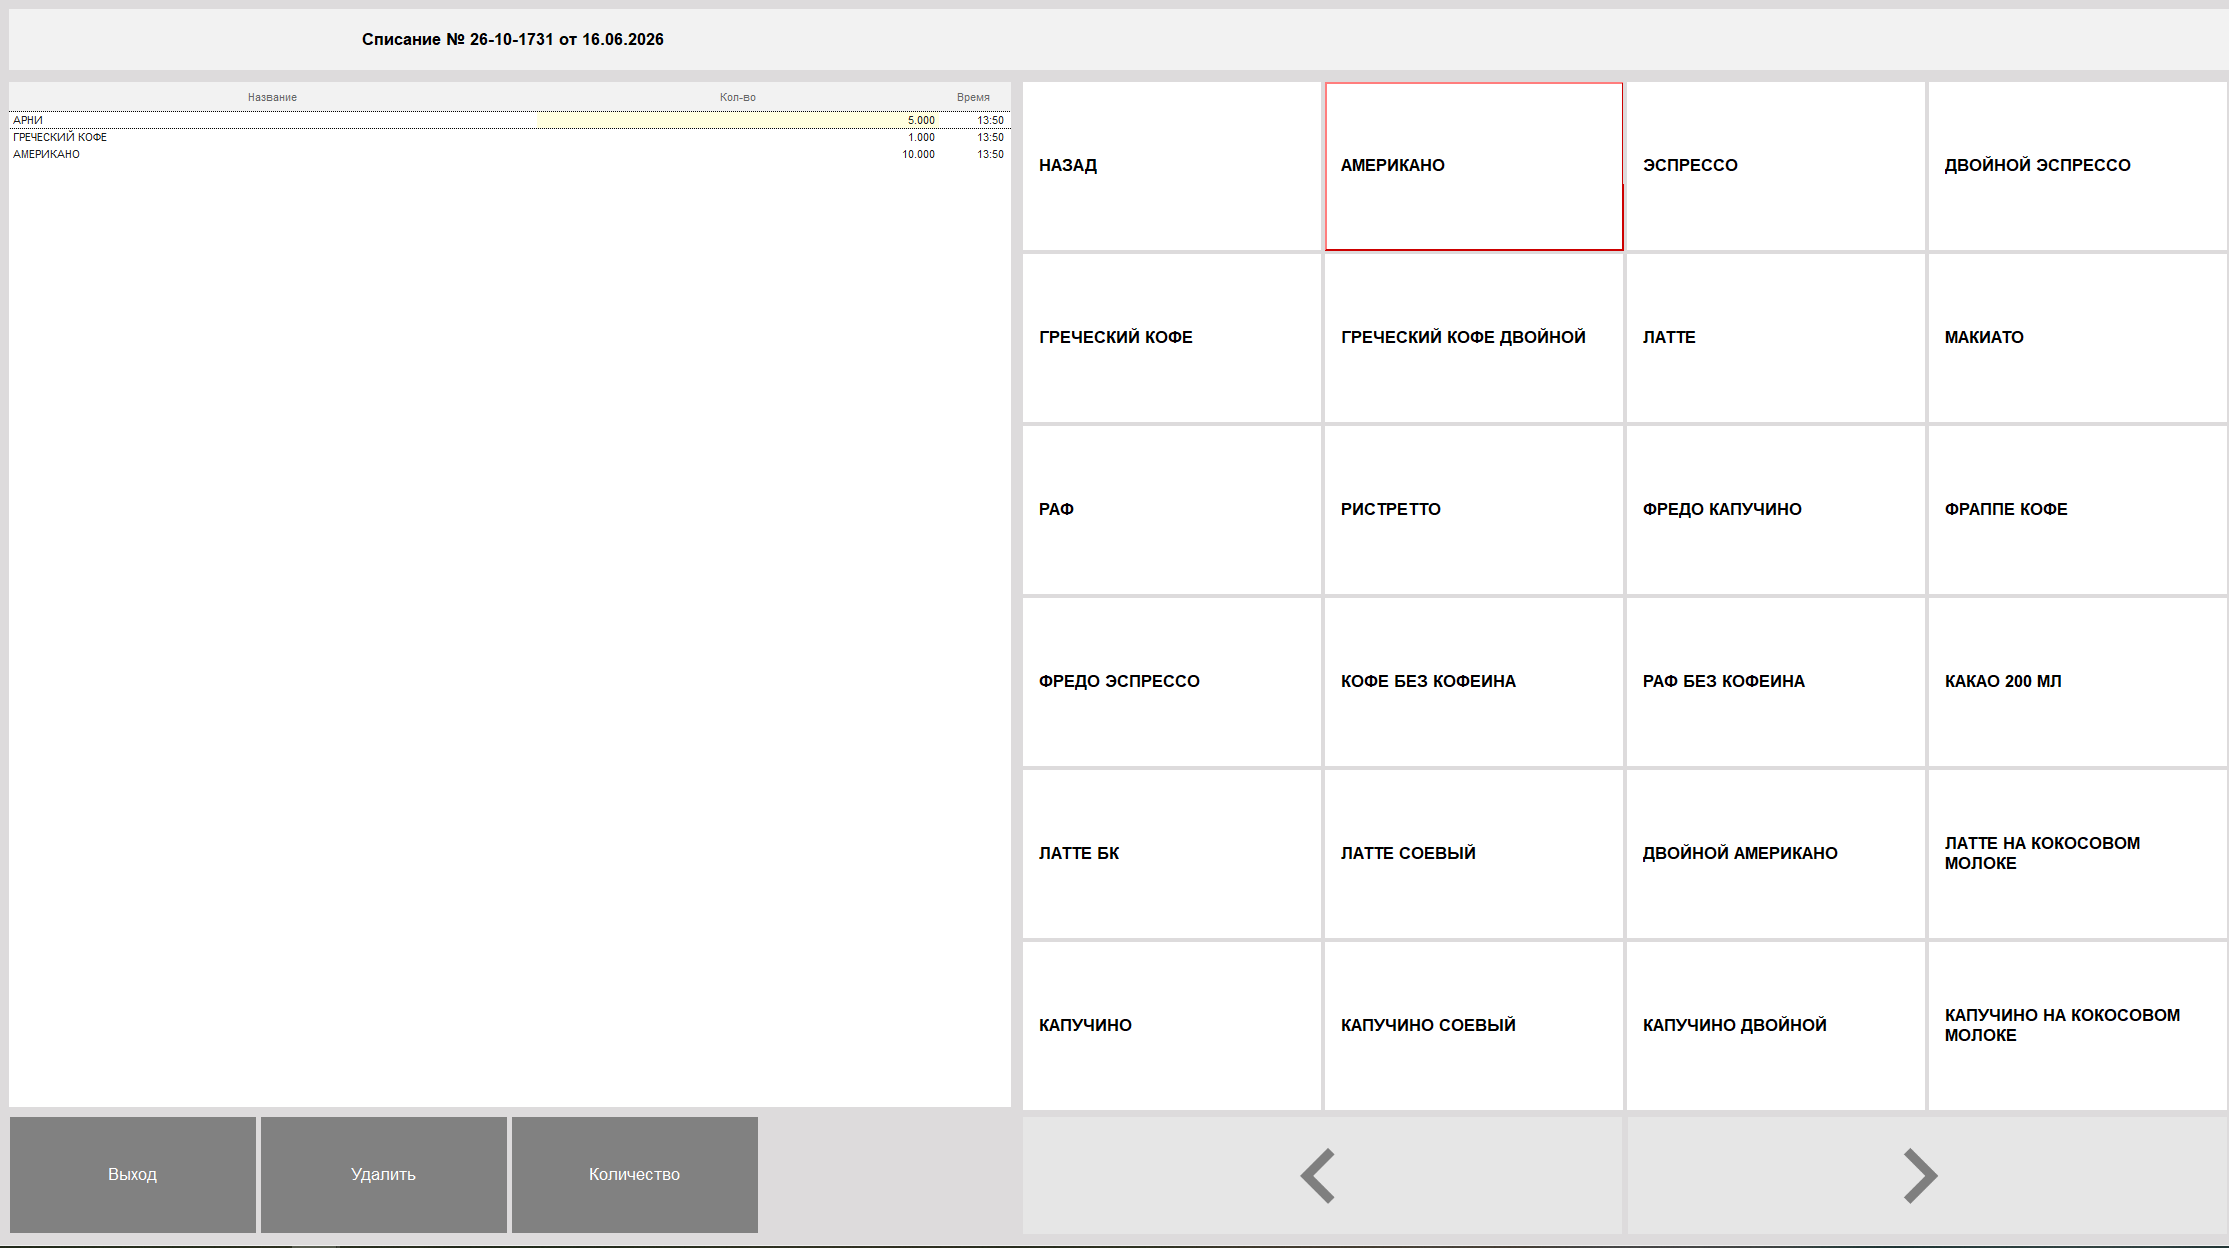Choose the ЛАТТЕ БК tile
The image size is (2229, 1248).
[x=1171, y=854]
